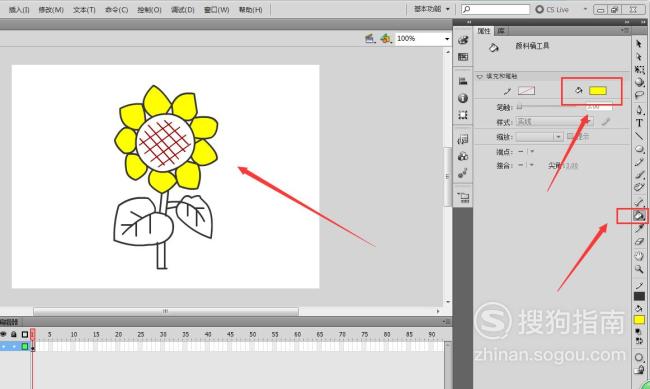This screenshot has width=650, height=389.
Task: Open the 样式 stroke style dropdown
Action: [x=555, y=122]
